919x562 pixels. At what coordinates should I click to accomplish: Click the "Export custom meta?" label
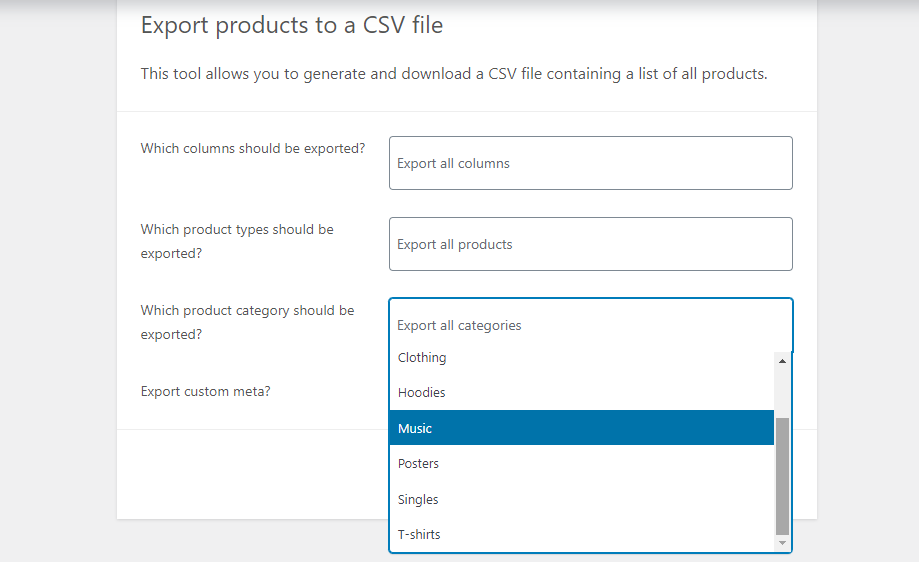coord(205,391)
